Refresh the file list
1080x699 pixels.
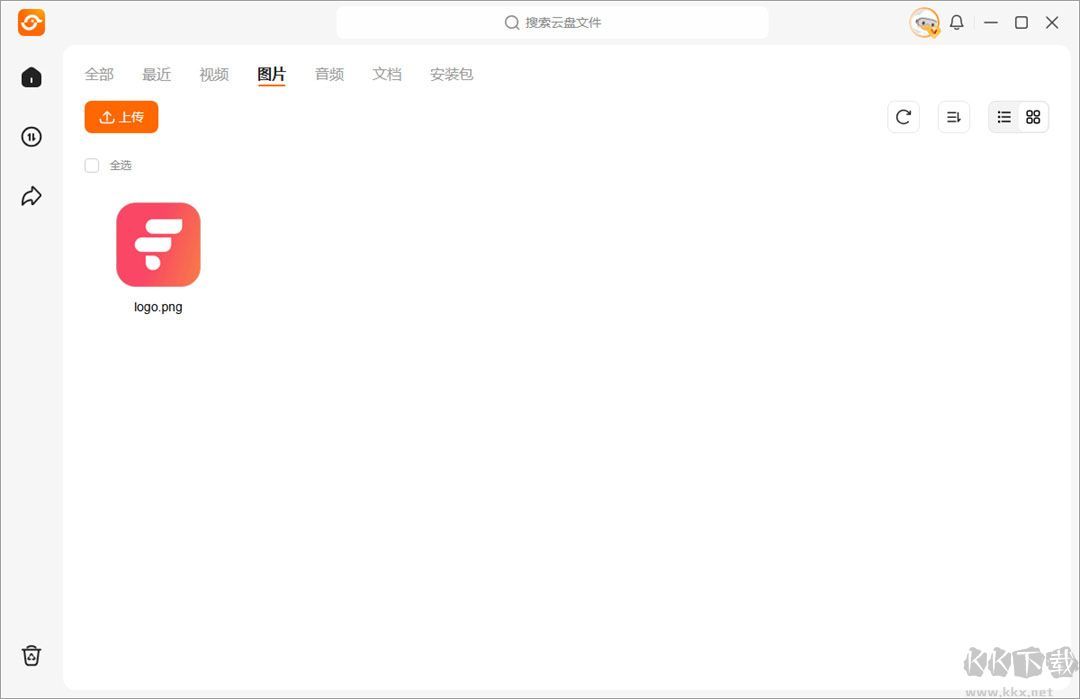903,117
